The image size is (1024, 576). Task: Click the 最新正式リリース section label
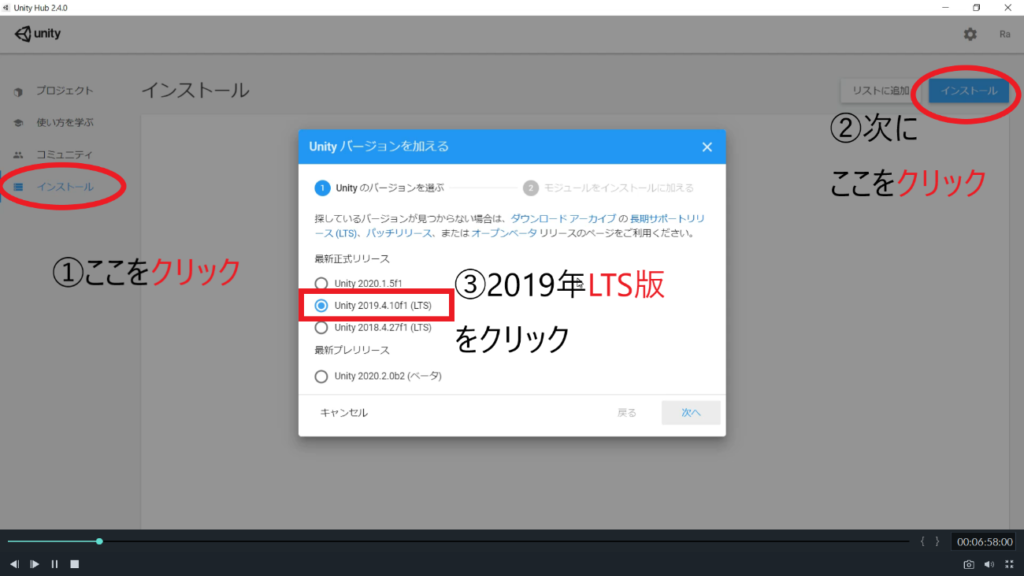pyautogui.click(x=352, y=259)
